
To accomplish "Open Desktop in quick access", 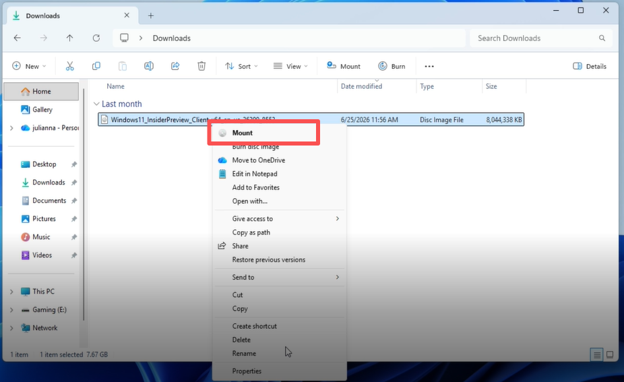I will click(x=41, y=164).
